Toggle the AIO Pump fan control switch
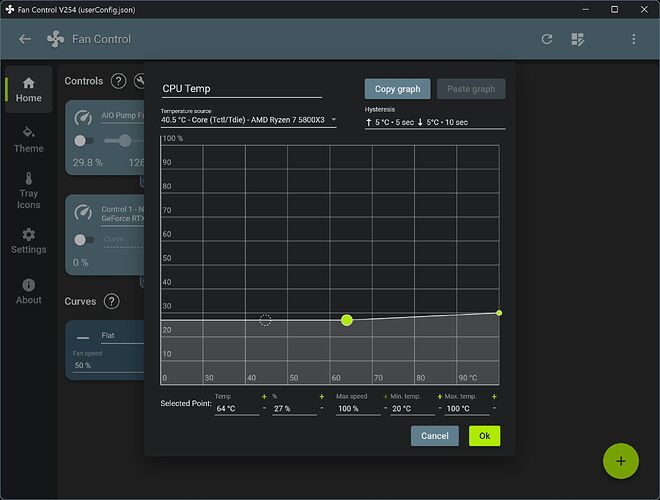Image resolution: width=660 pixels, height=500 pixels. 85,141
